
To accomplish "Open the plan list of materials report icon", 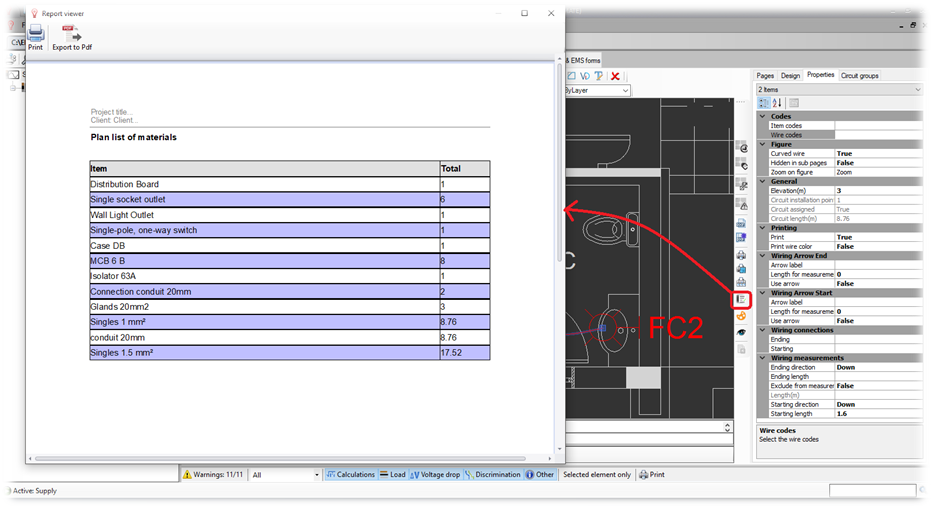I will [741, 299].
